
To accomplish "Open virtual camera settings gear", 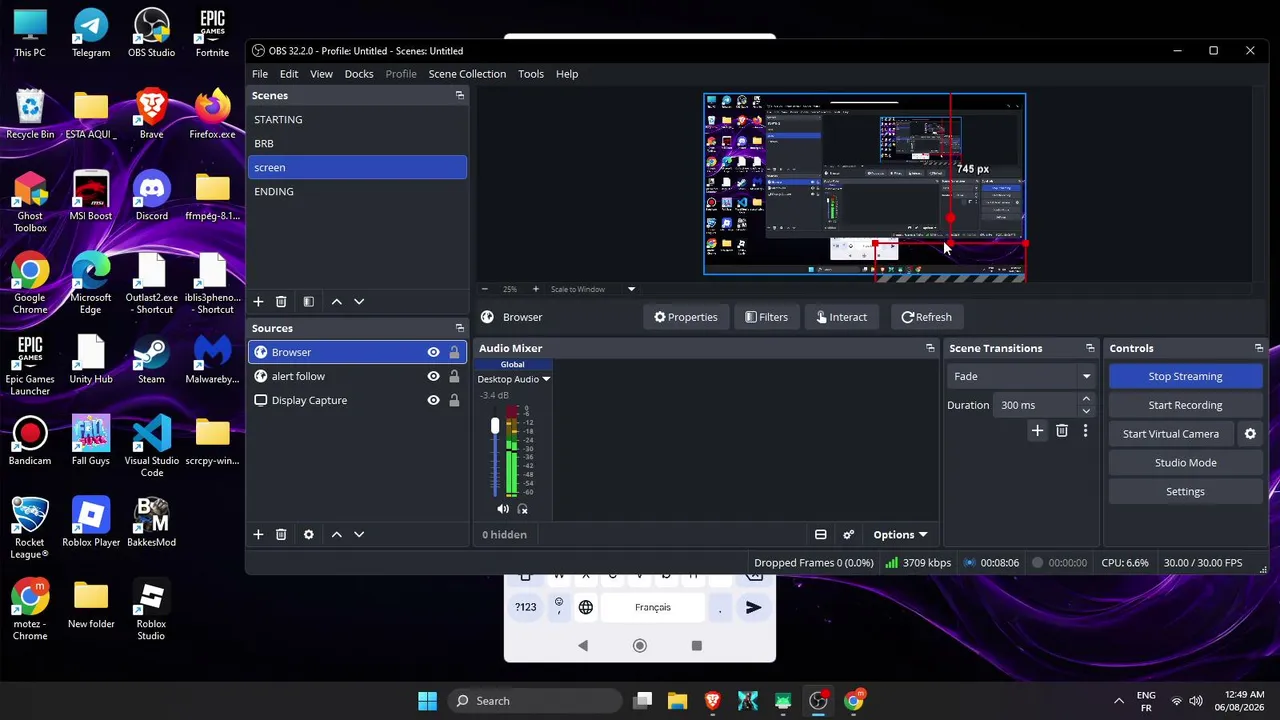I will [1250, 434].
